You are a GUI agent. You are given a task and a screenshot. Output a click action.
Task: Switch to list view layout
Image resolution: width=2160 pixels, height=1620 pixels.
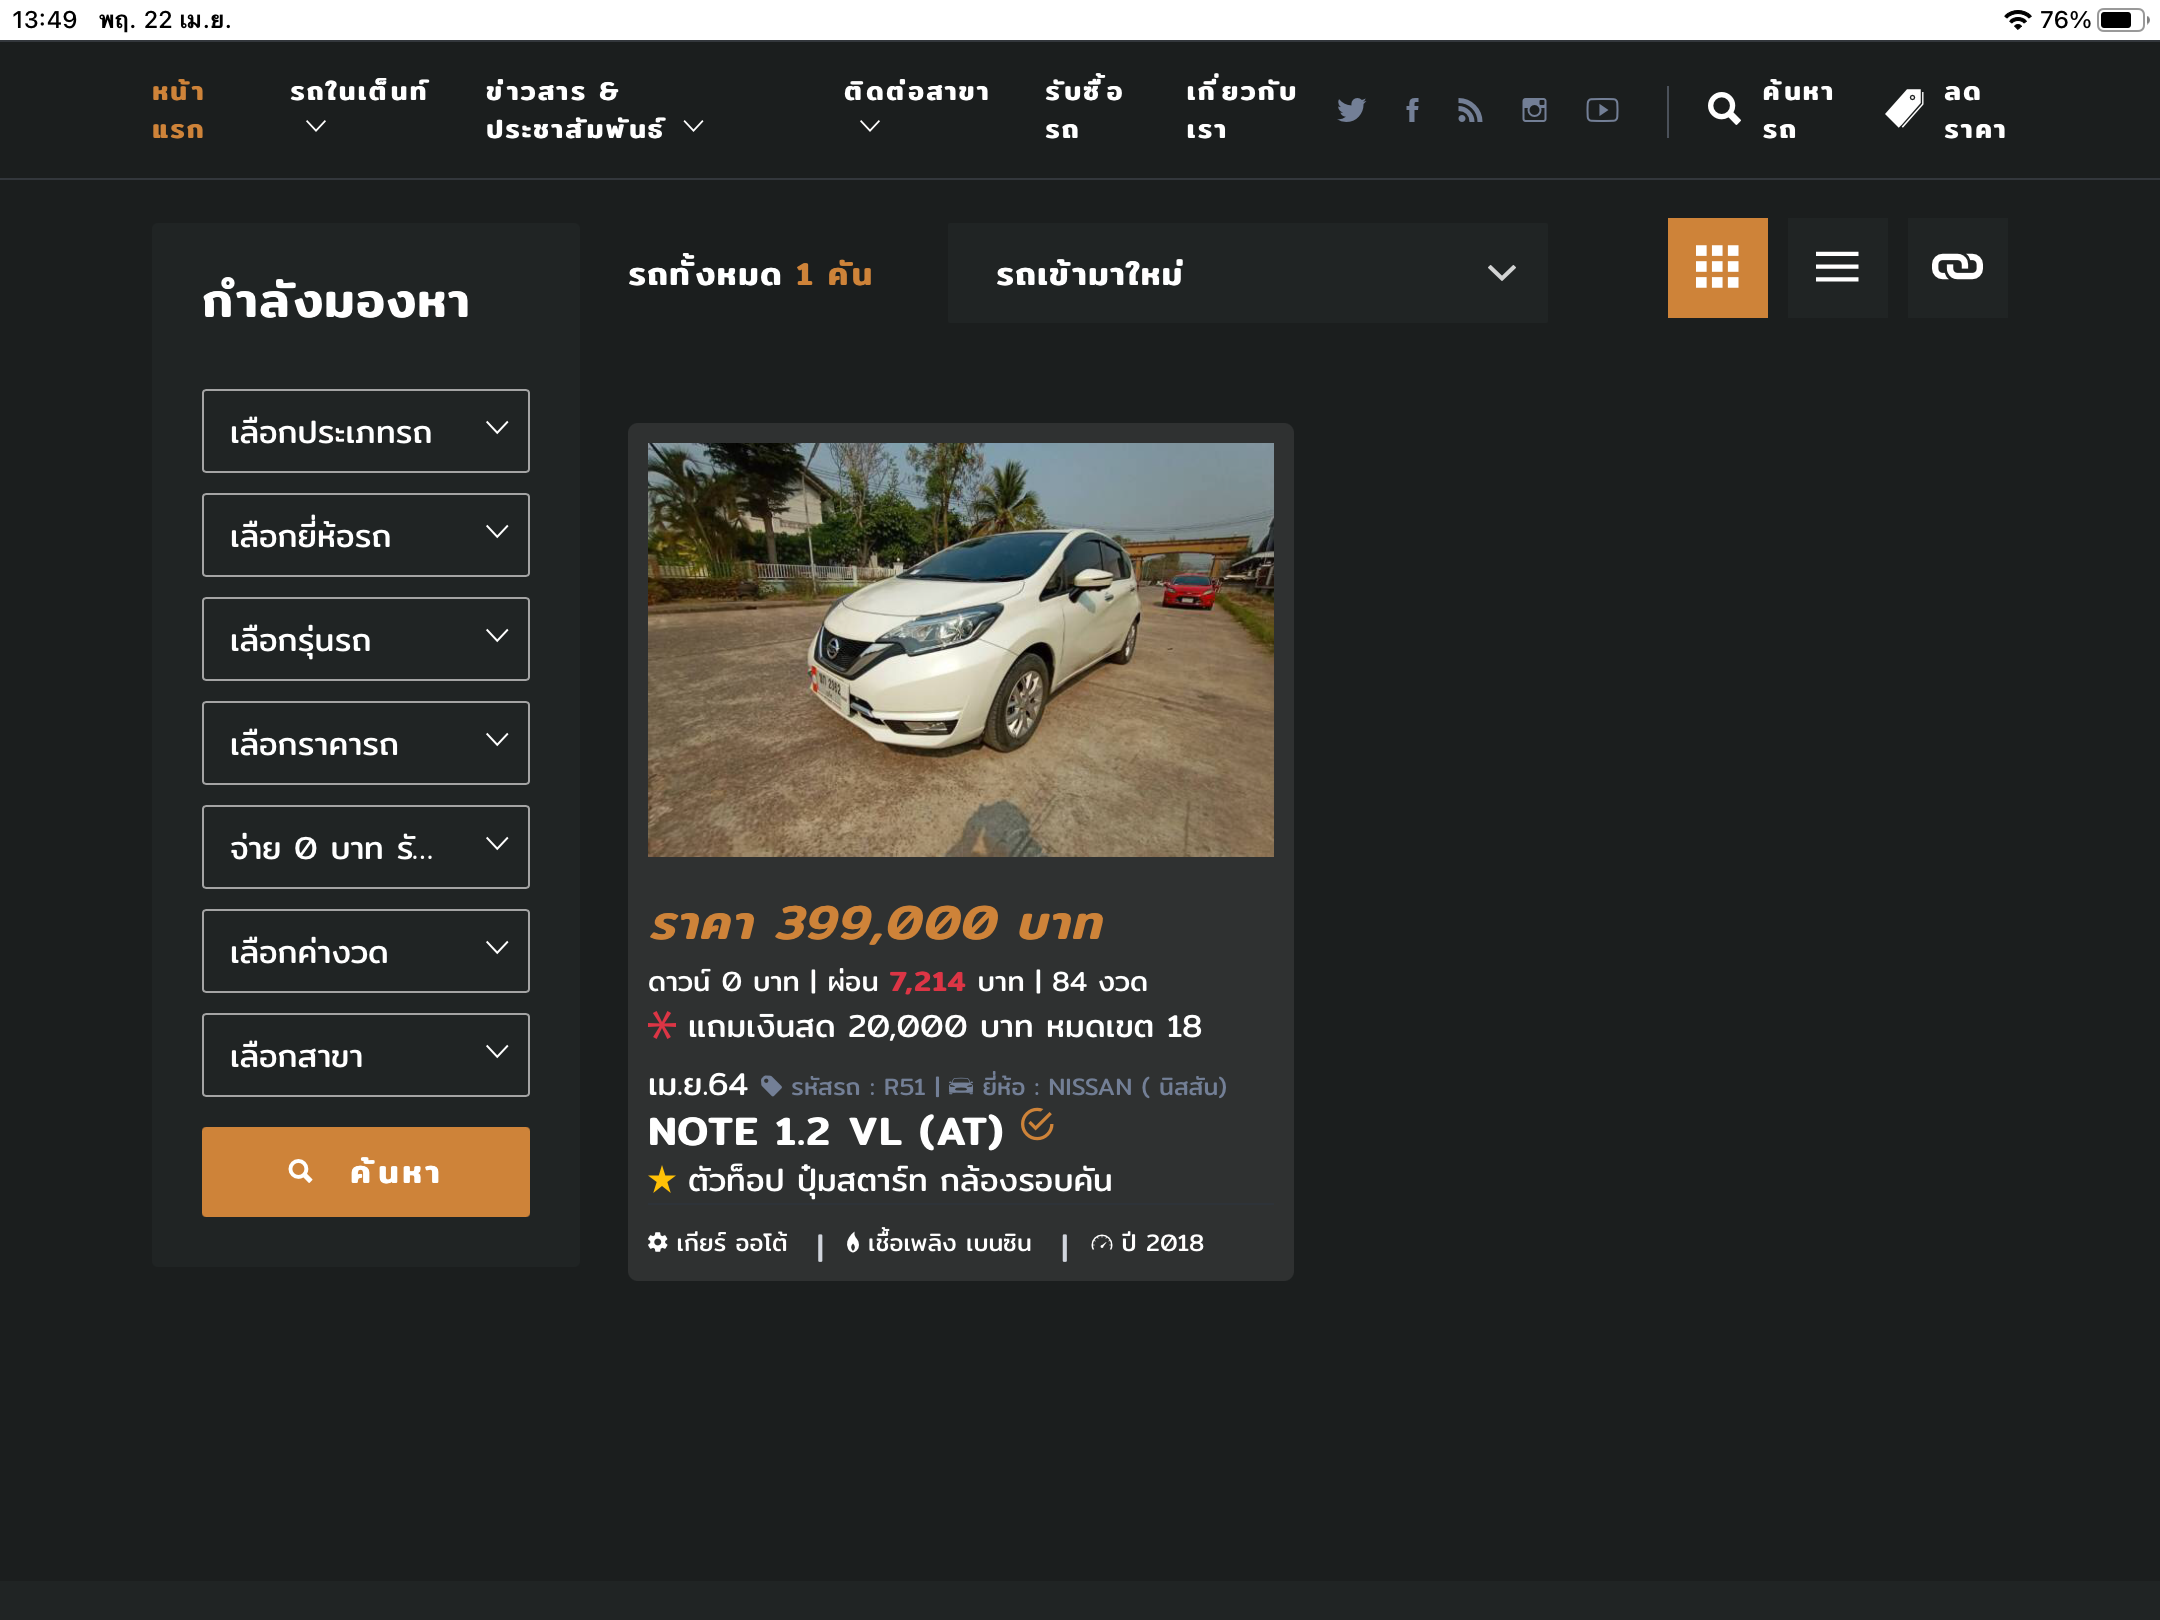click(1837, 267)
